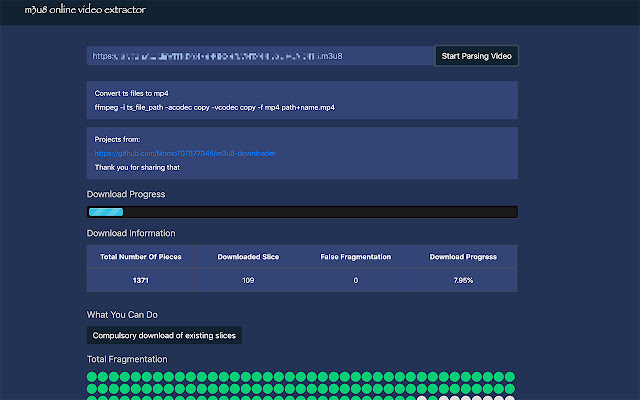Click the first green fragment dot in top row
This screenshot has width=640, height=400.
click(x=92, y=377)
